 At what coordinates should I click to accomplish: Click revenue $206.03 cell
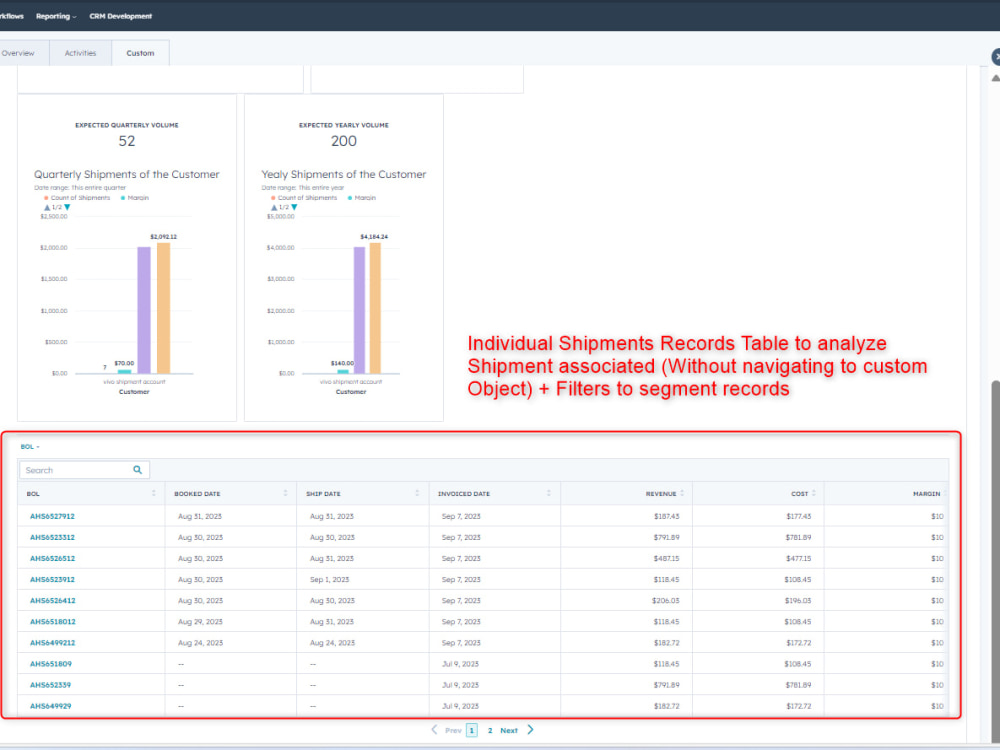[666, 600]
